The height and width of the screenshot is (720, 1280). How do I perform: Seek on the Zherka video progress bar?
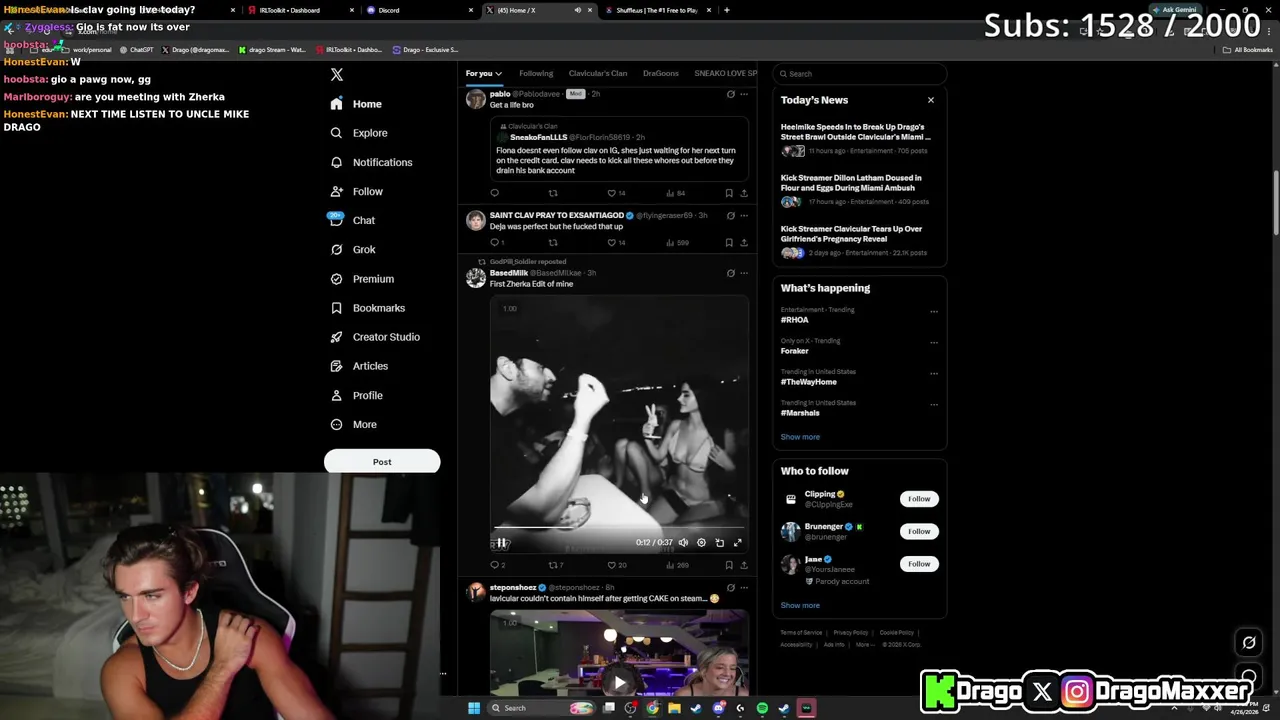[619, 527]
